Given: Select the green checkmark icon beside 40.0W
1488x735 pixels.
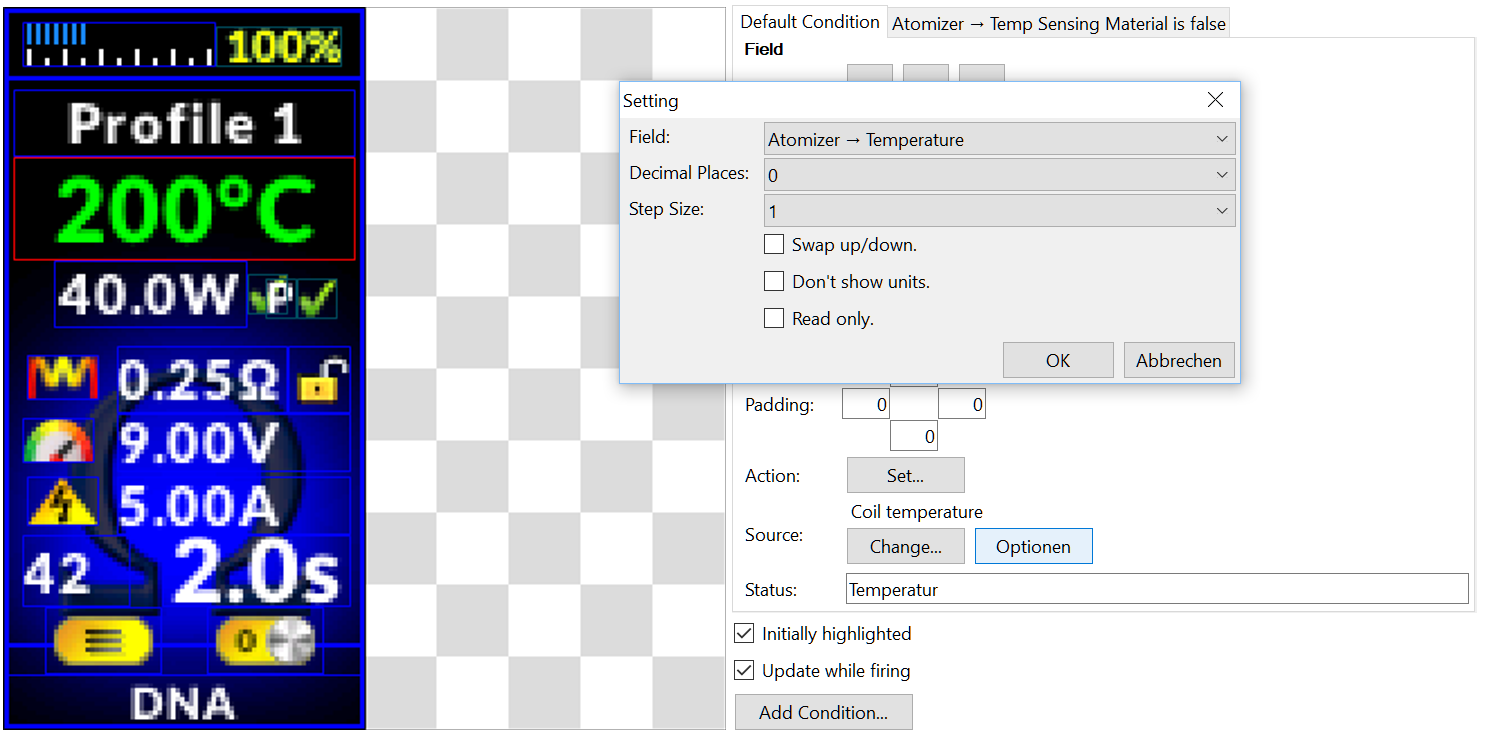Looking at the screenshot, I should coord(317,297).
